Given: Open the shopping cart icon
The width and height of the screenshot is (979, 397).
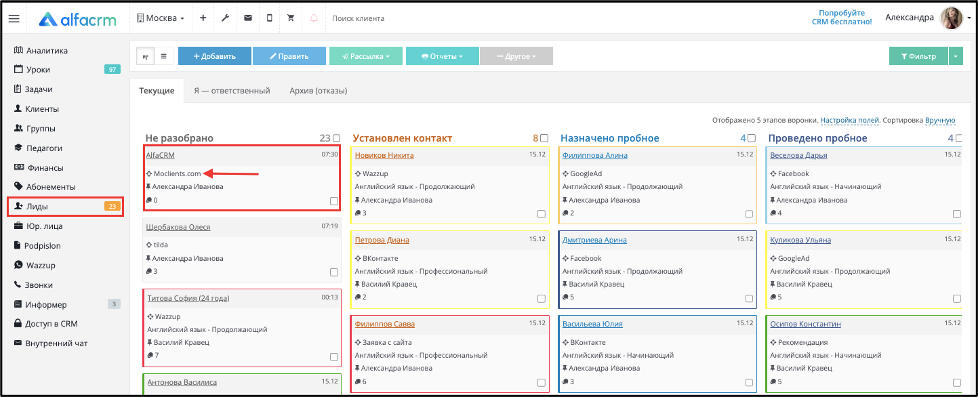Looking at the screenshot, I should pyautogui.click(x=291, y=18).
